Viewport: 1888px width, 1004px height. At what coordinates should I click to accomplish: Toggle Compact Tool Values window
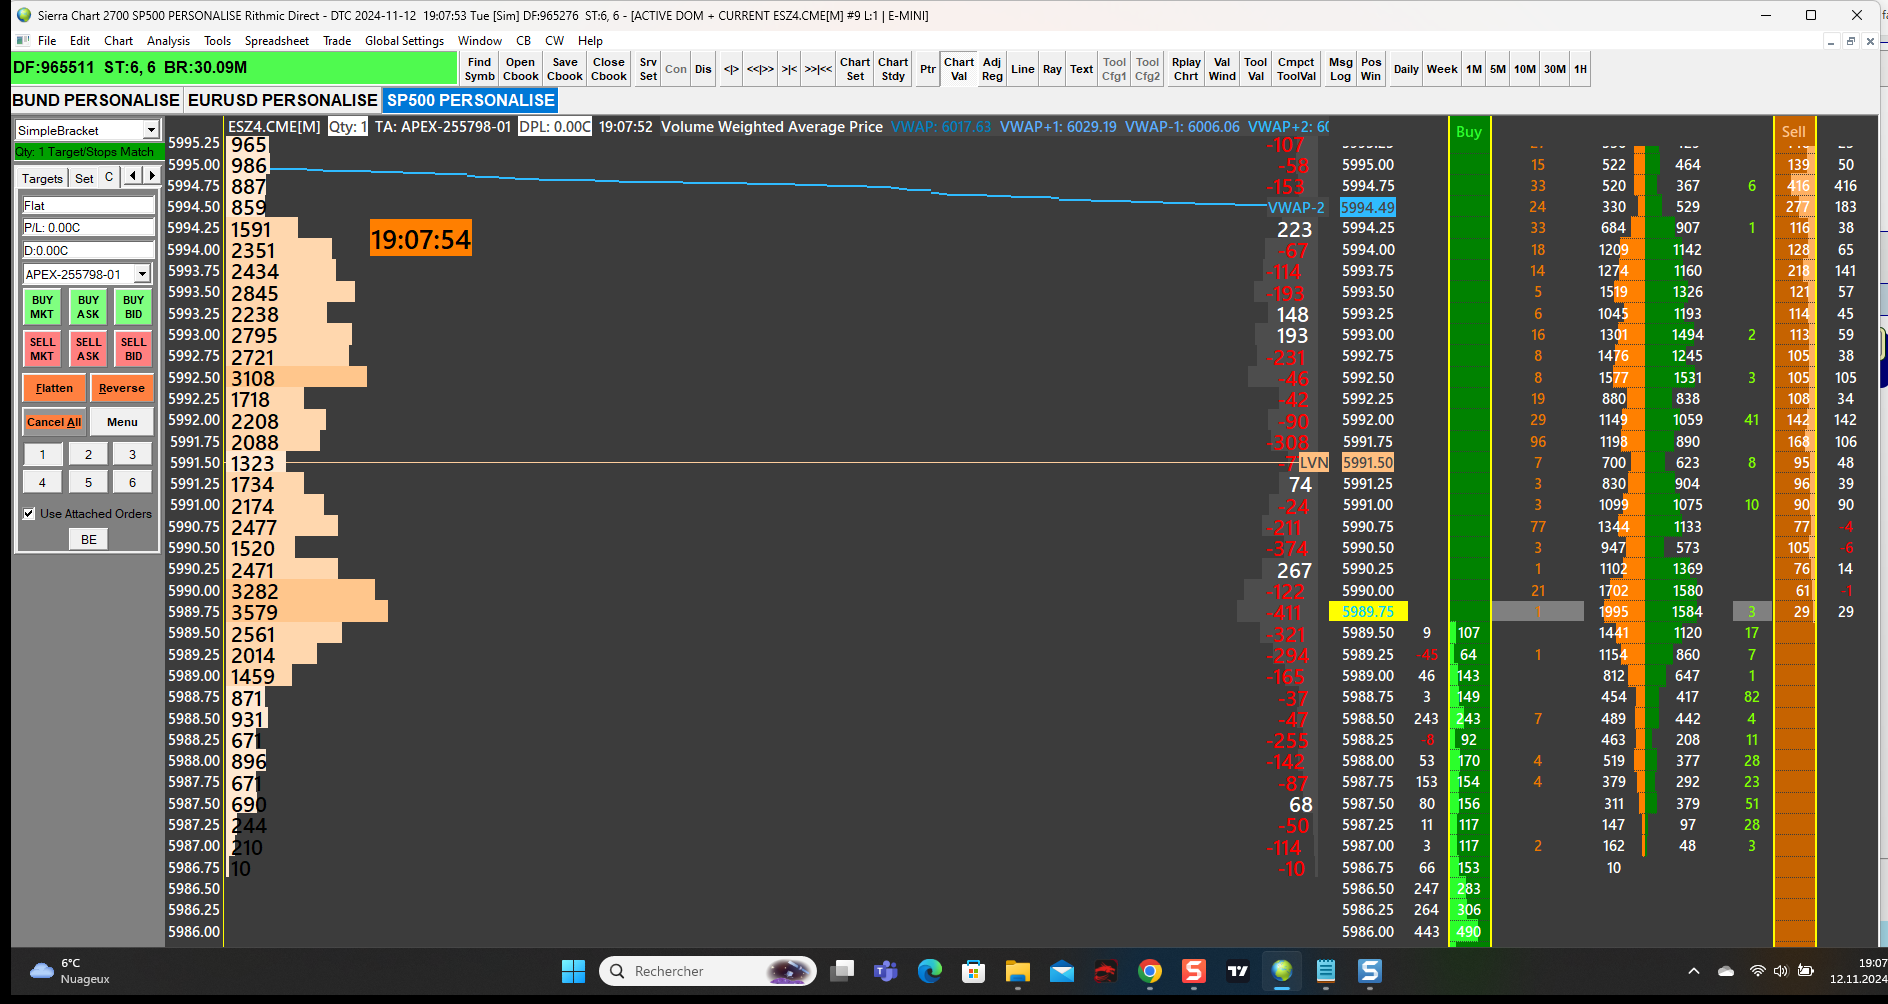[x=1296, y=69]
